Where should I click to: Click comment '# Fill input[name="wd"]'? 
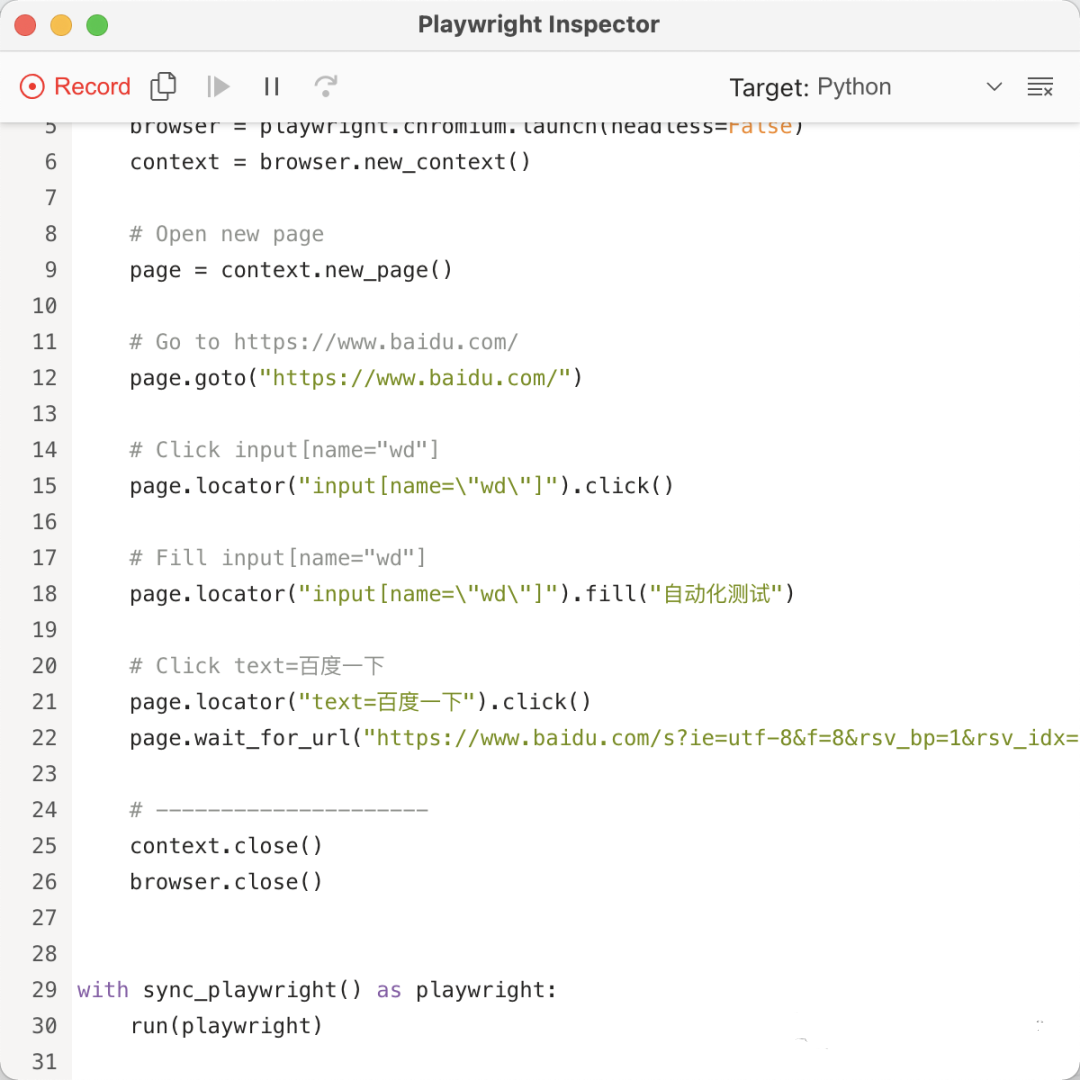click(278, 558)
